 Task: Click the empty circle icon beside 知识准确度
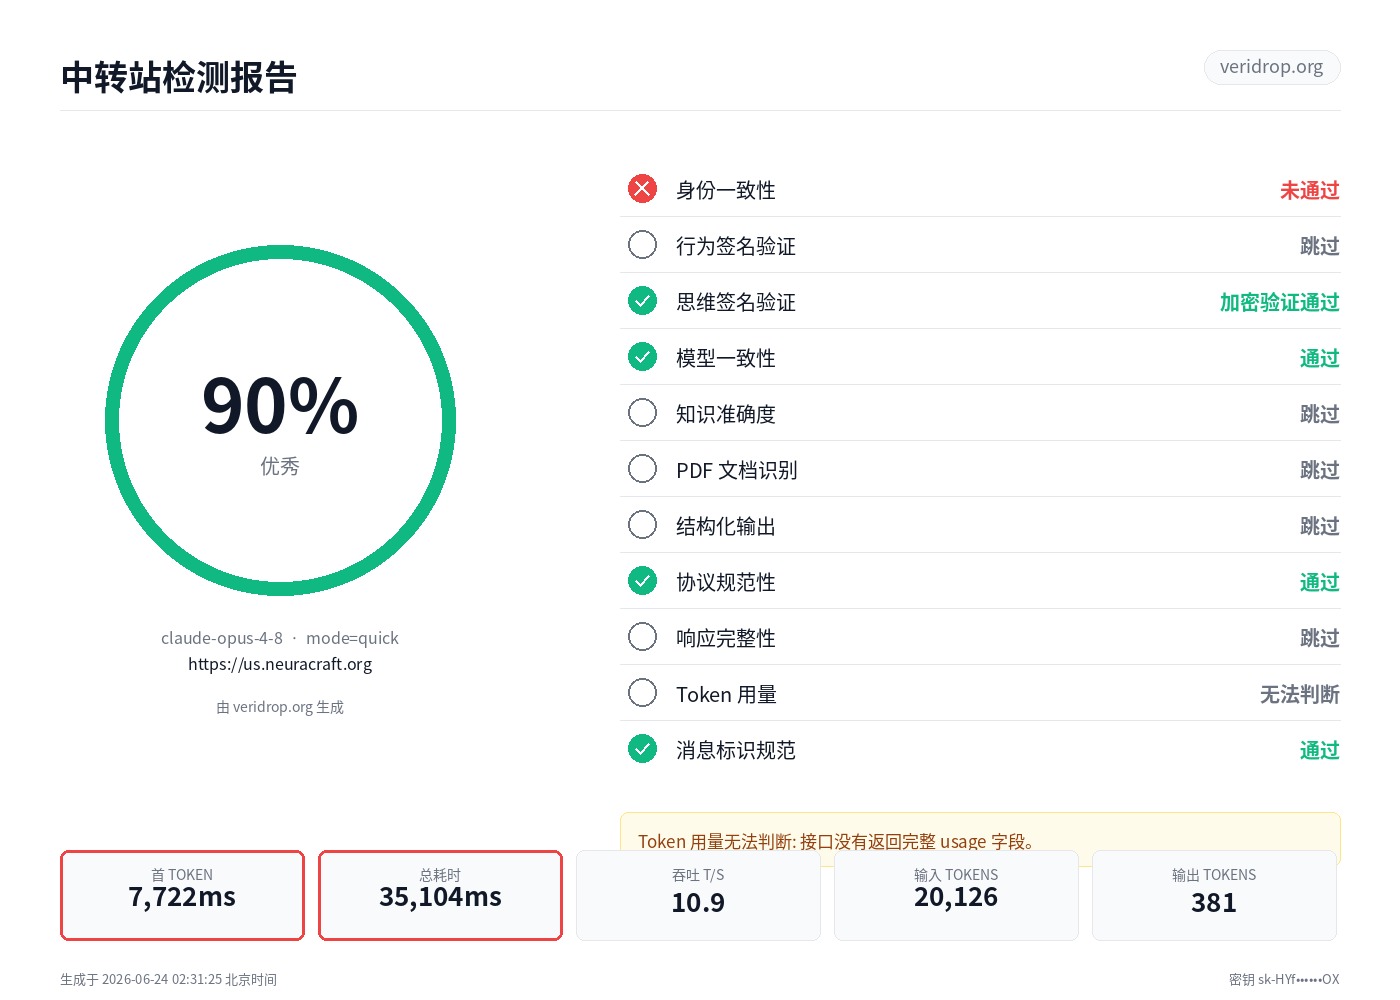click(x=642, y=413)
